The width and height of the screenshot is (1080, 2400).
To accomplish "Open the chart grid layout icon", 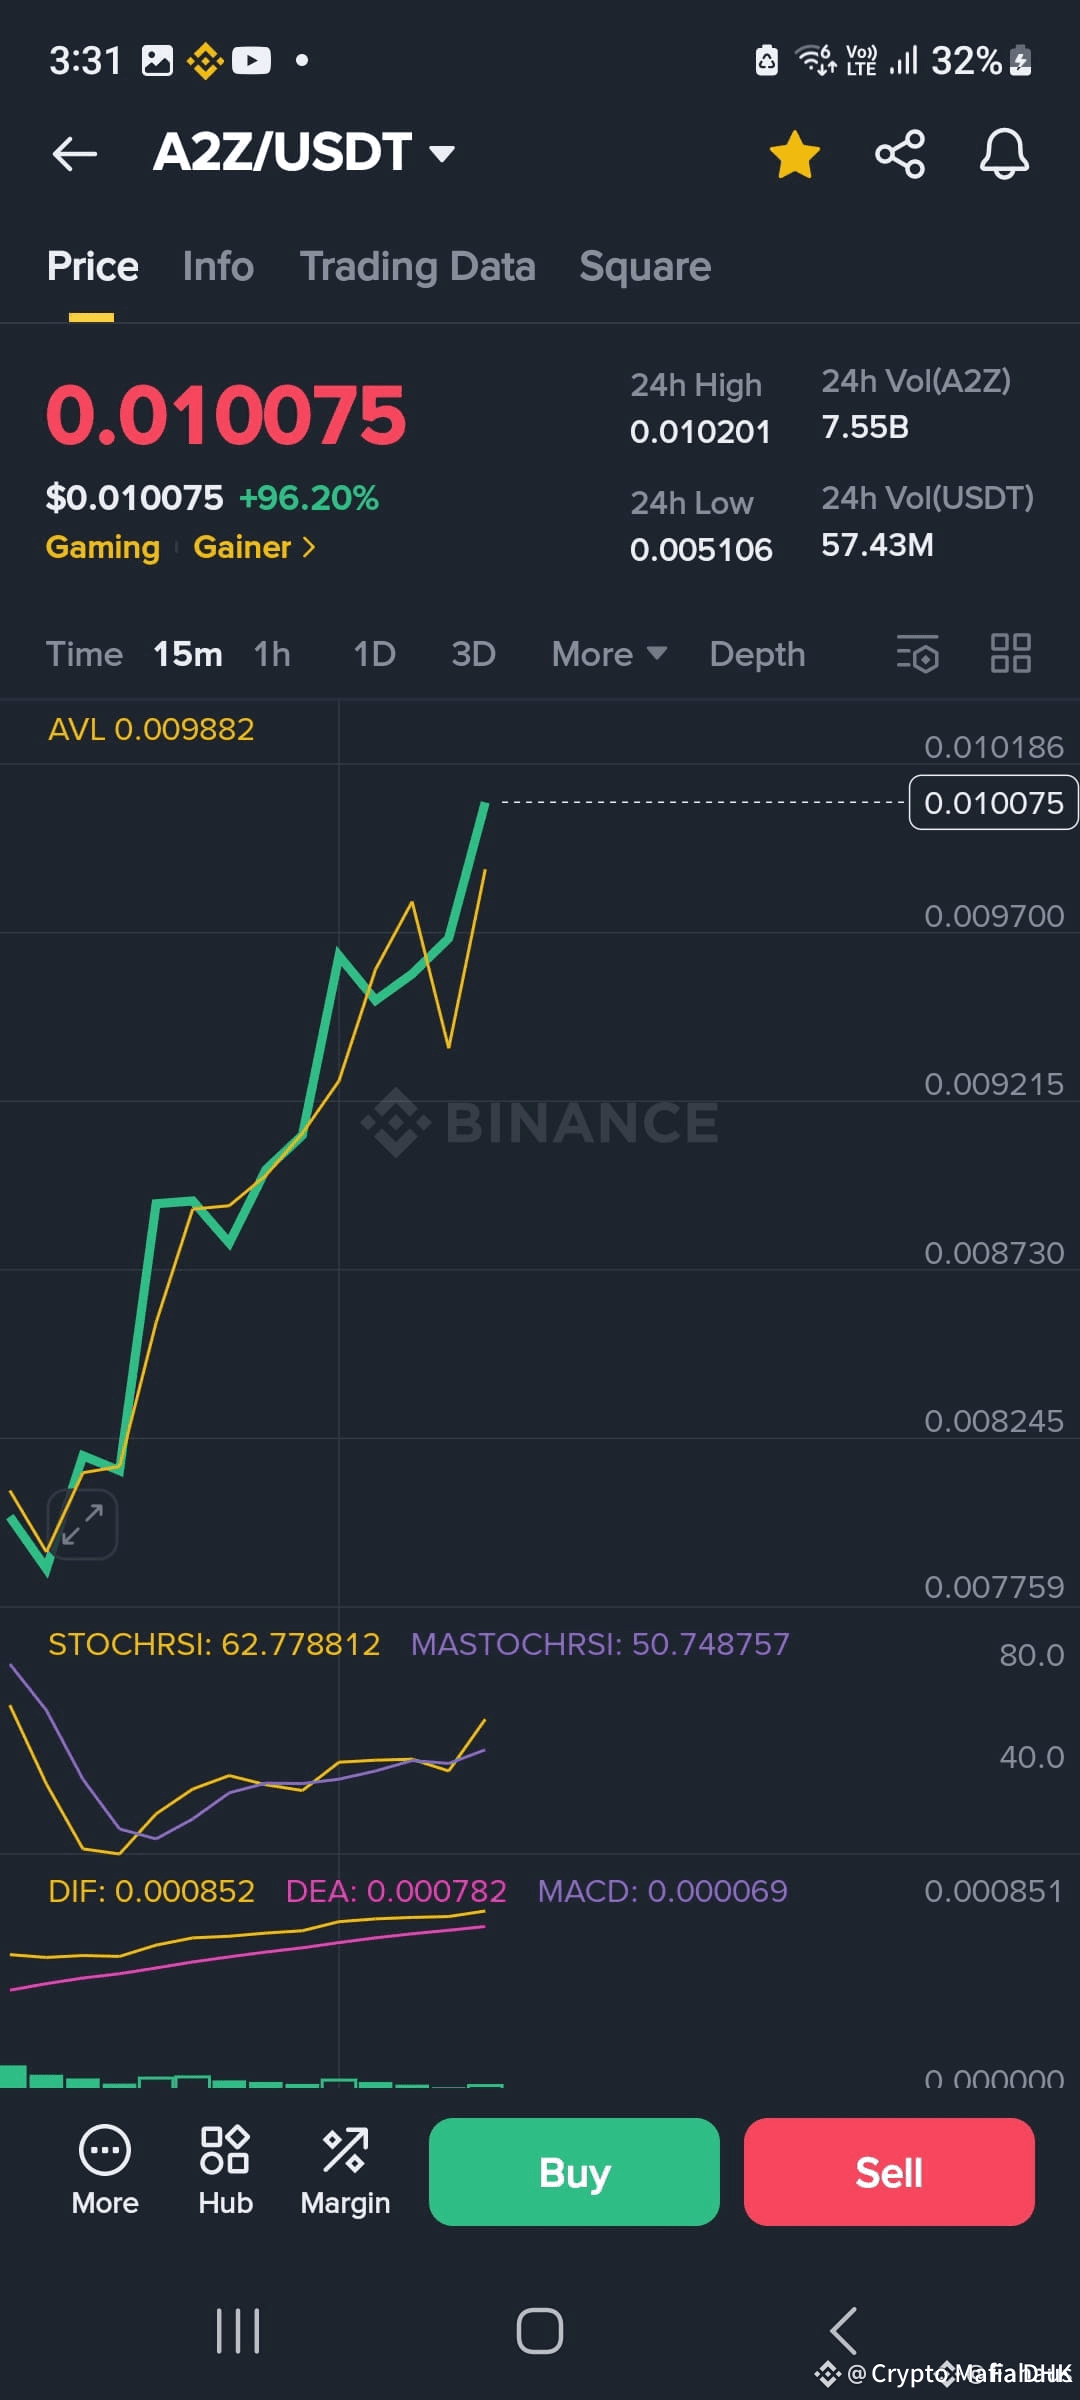I will point(1010,654).
